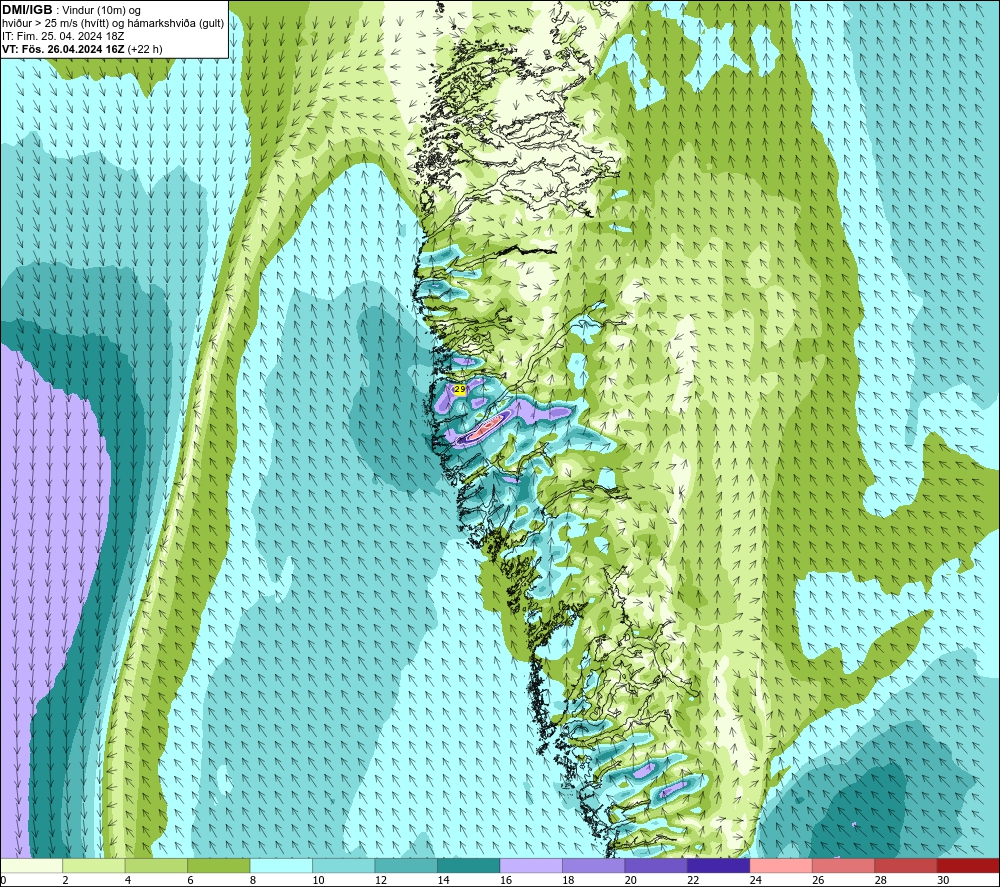This screenshot has width=1000, height=887.
Task: Click the legend label 30
Action: (943, 880)
